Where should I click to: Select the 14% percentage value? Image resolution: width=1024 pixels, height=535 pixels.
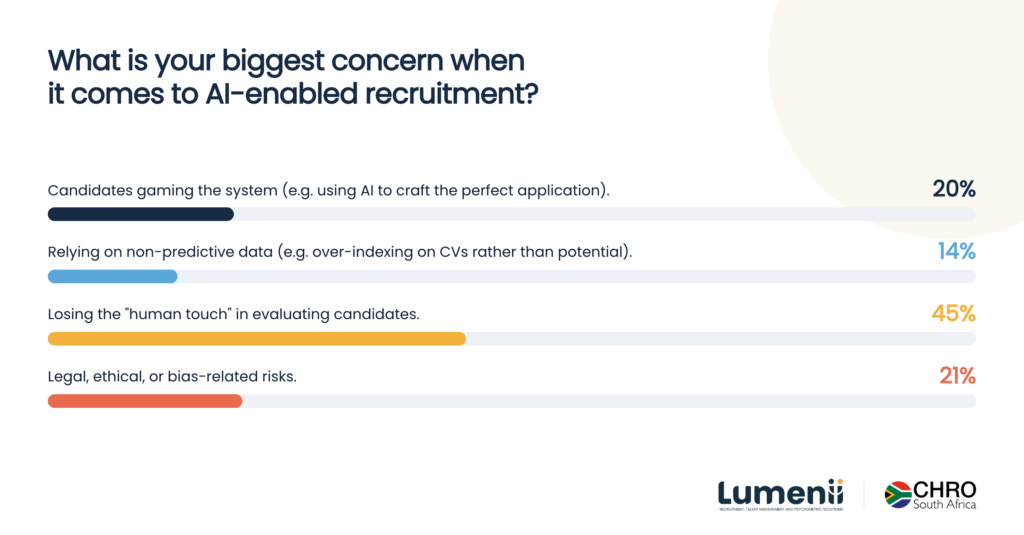(957, 251)
